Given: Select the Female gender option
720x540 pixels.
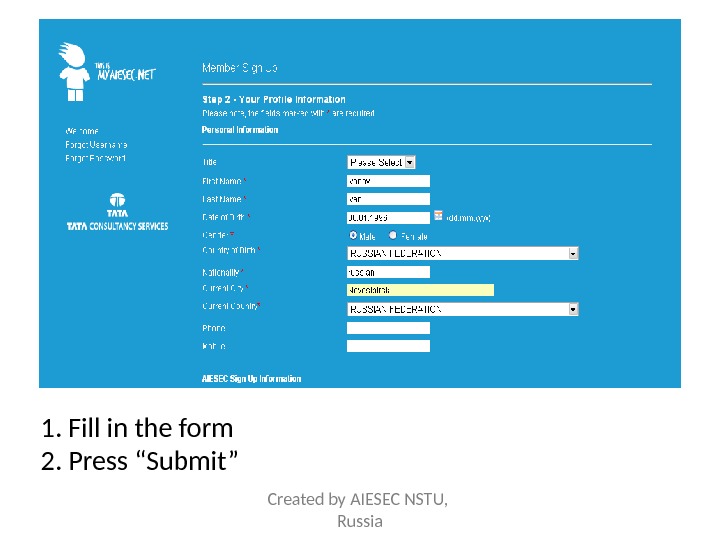Looking at the screenshot, I should click(x=392, y=235).
